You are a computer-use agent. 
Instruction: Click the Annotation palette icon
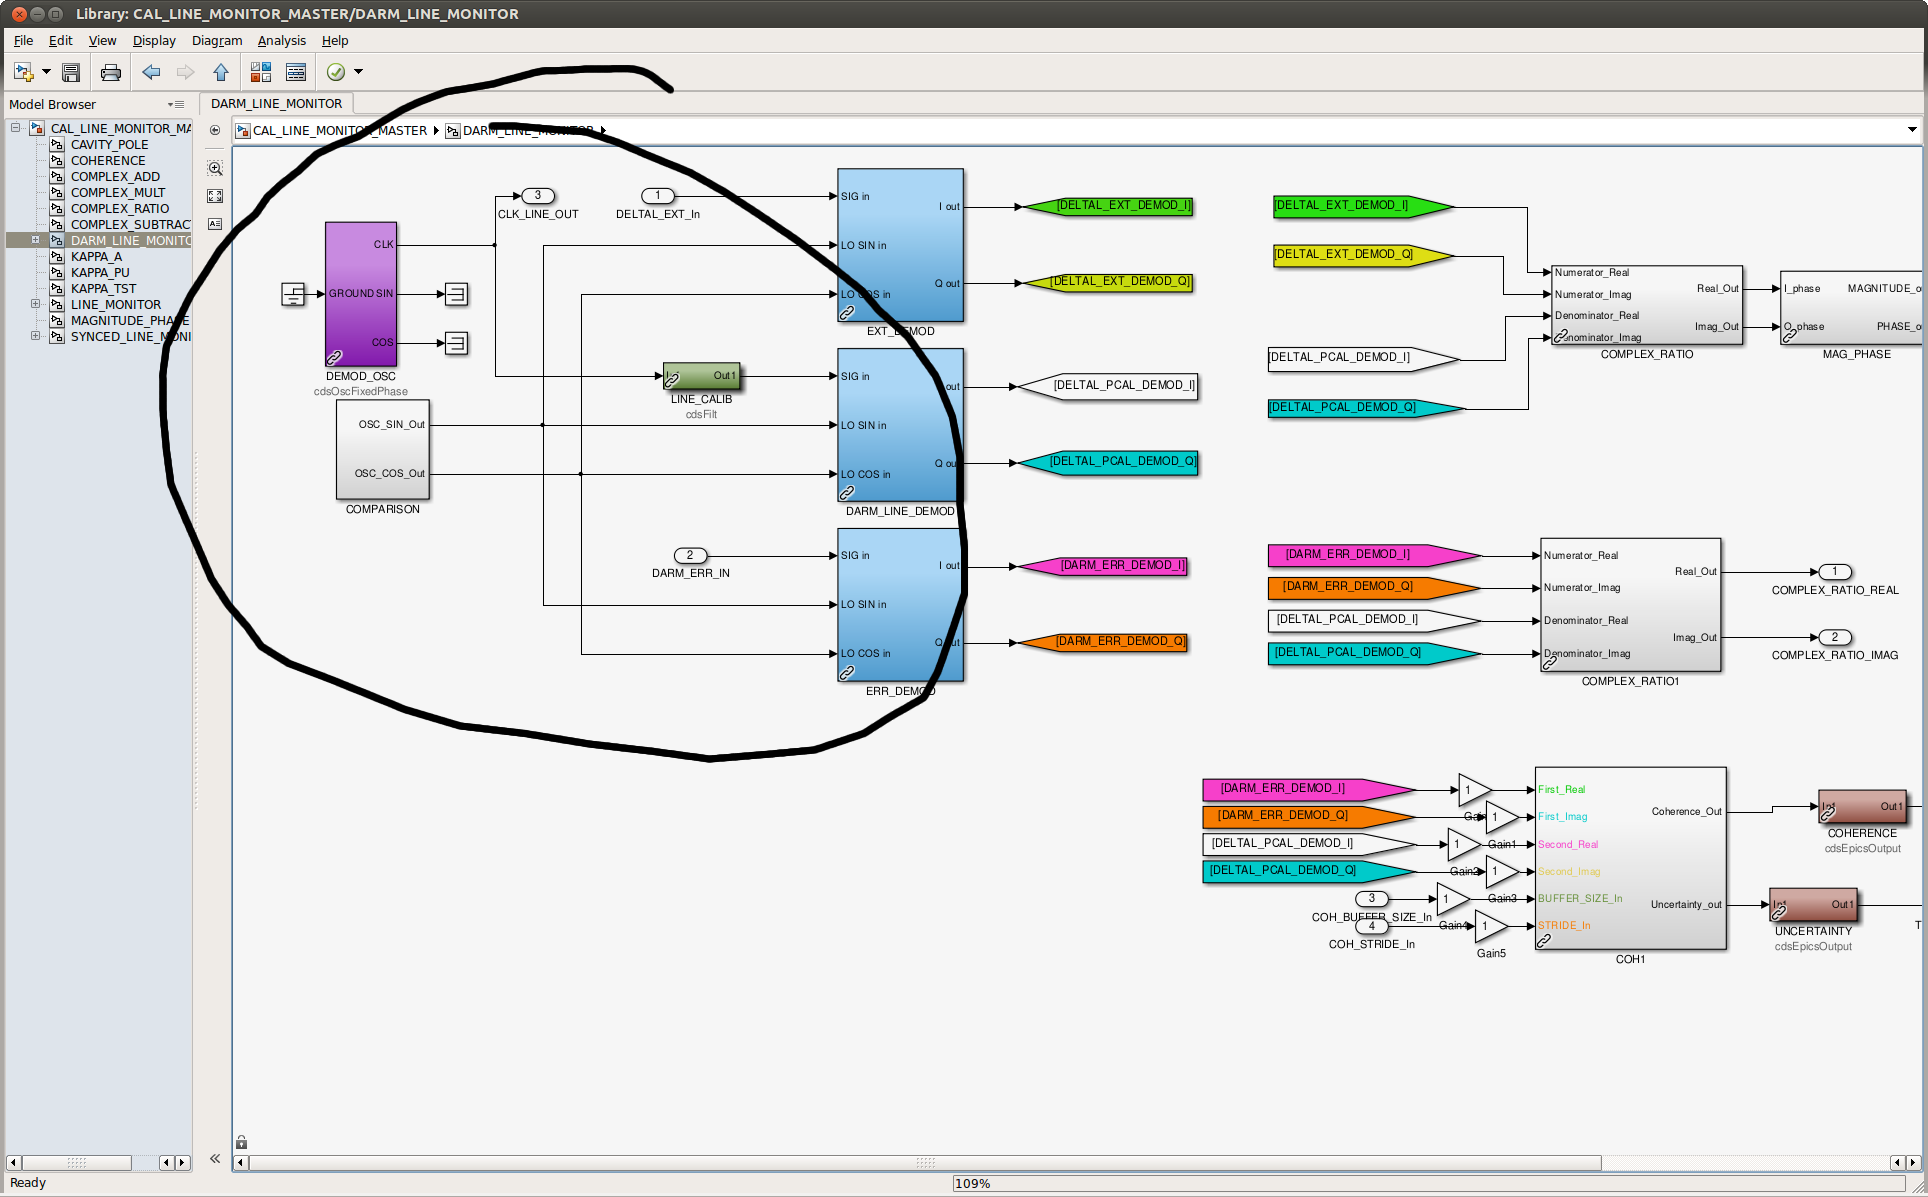[215, 224]
